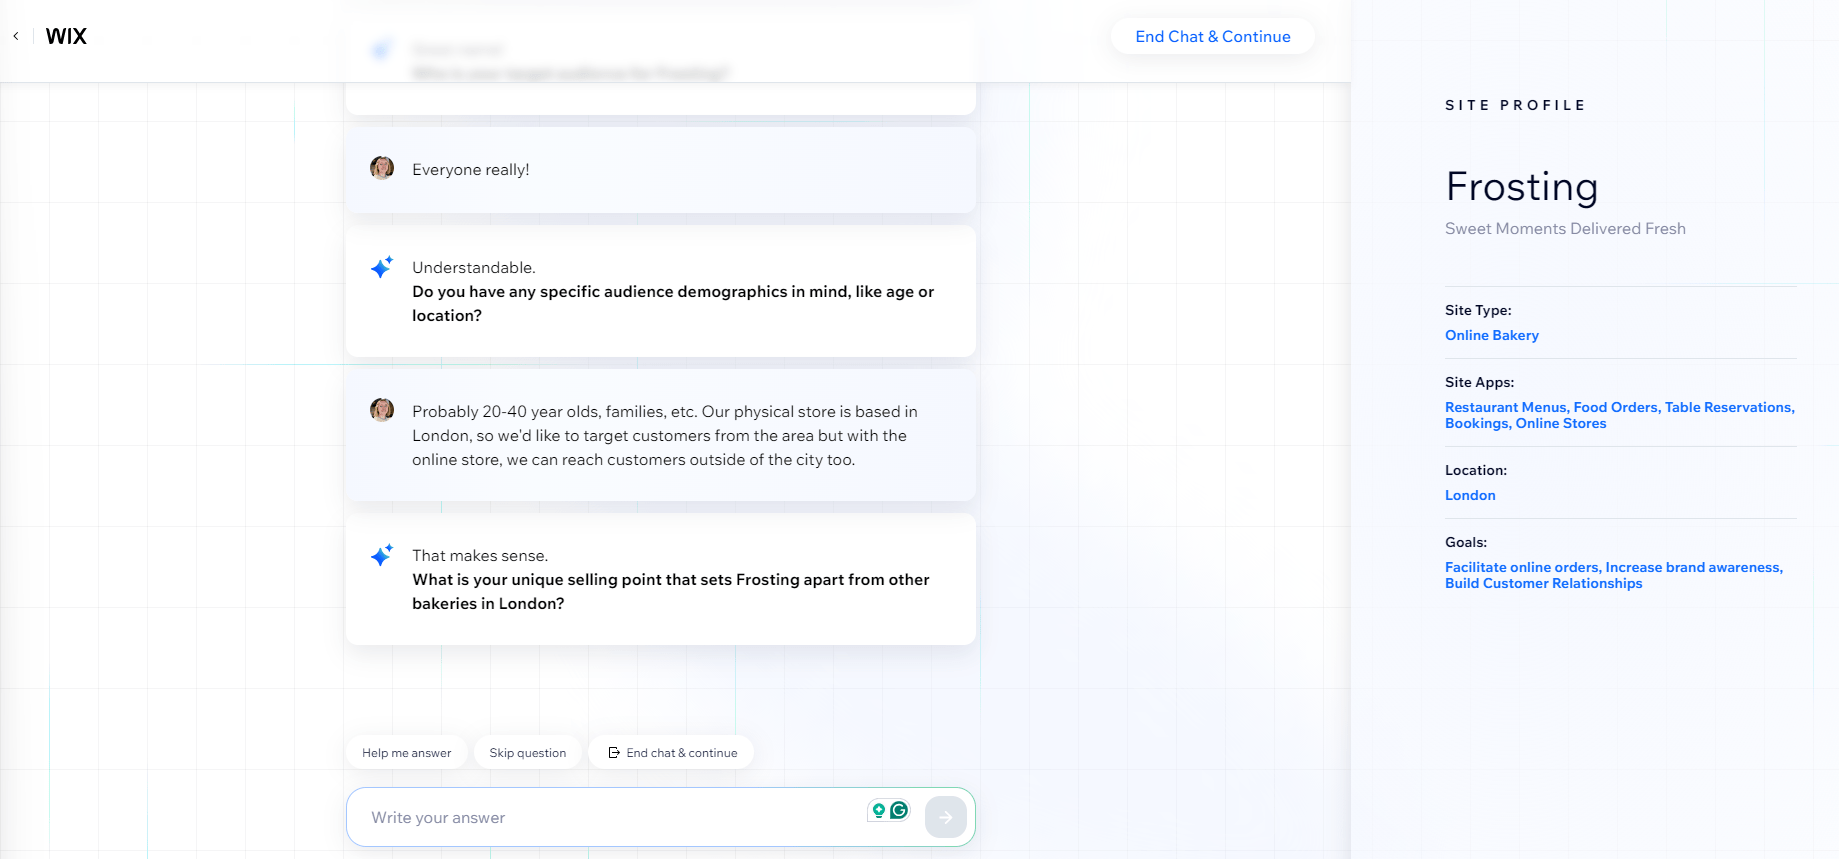Click the AI sparkle icon beside "Understandable."
This screenshot has width=1839, height=859.
[382, 267]
